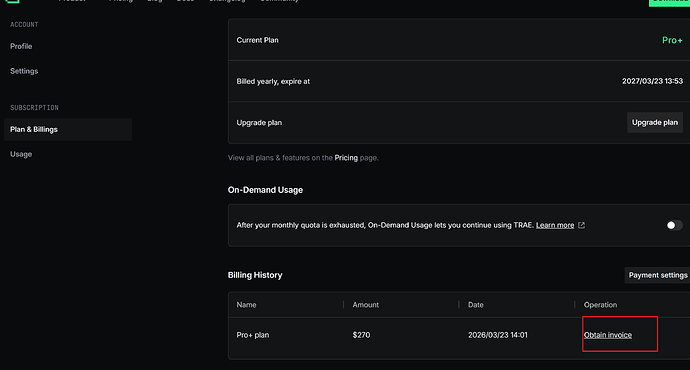Image resolution: width=690 pixels, height=370 pixels.
Task: Open the Profile account page
Action: click(x=21, y=46)
